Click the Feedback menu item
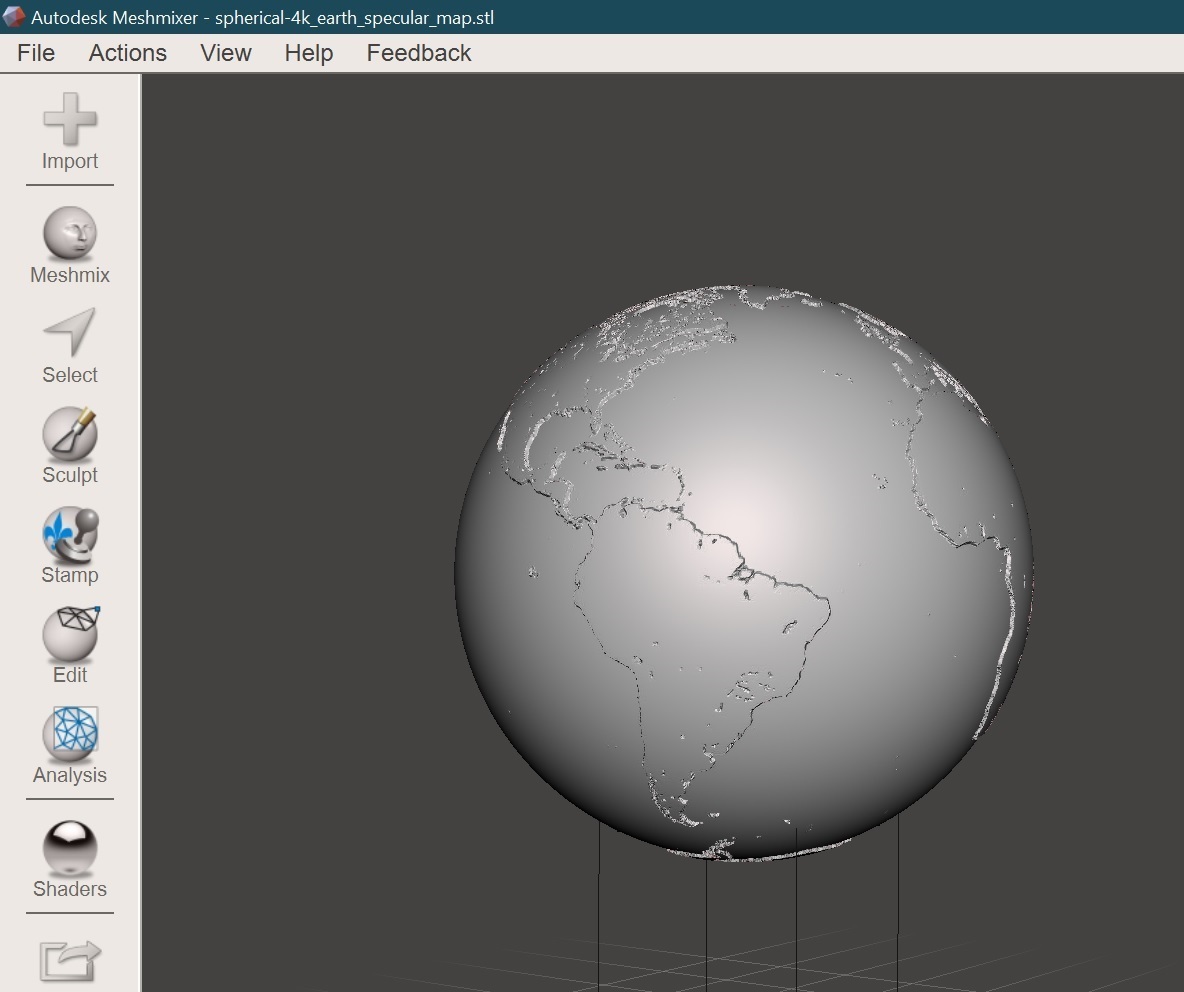1184x992 pixels. pyautogui.click(x=418, y=53)
